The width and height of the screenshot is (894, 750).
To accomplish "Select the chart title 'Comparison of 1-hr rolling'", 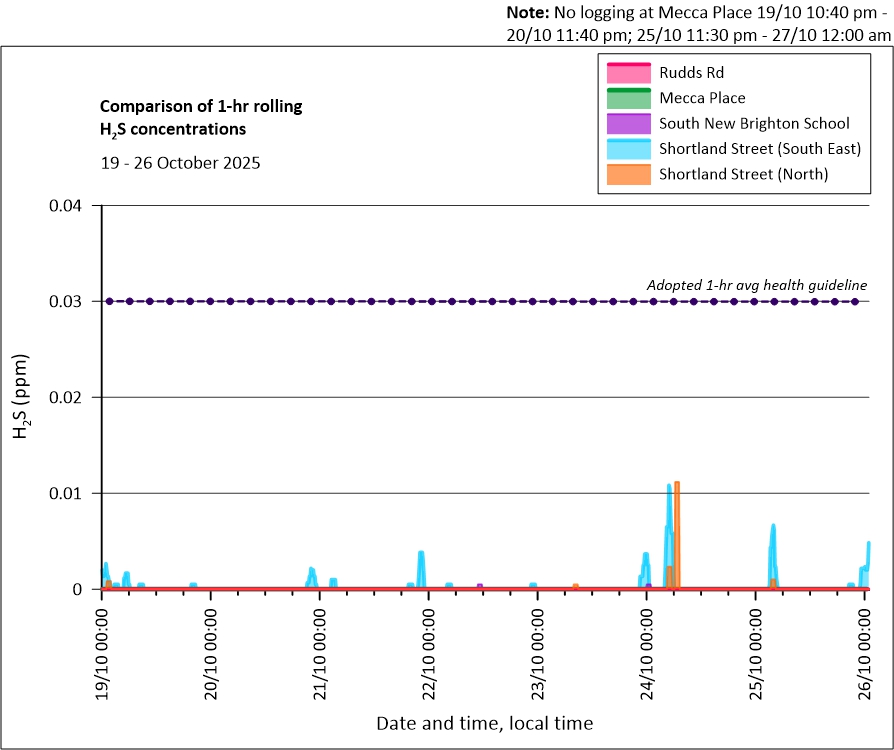I will coord(200,106).
